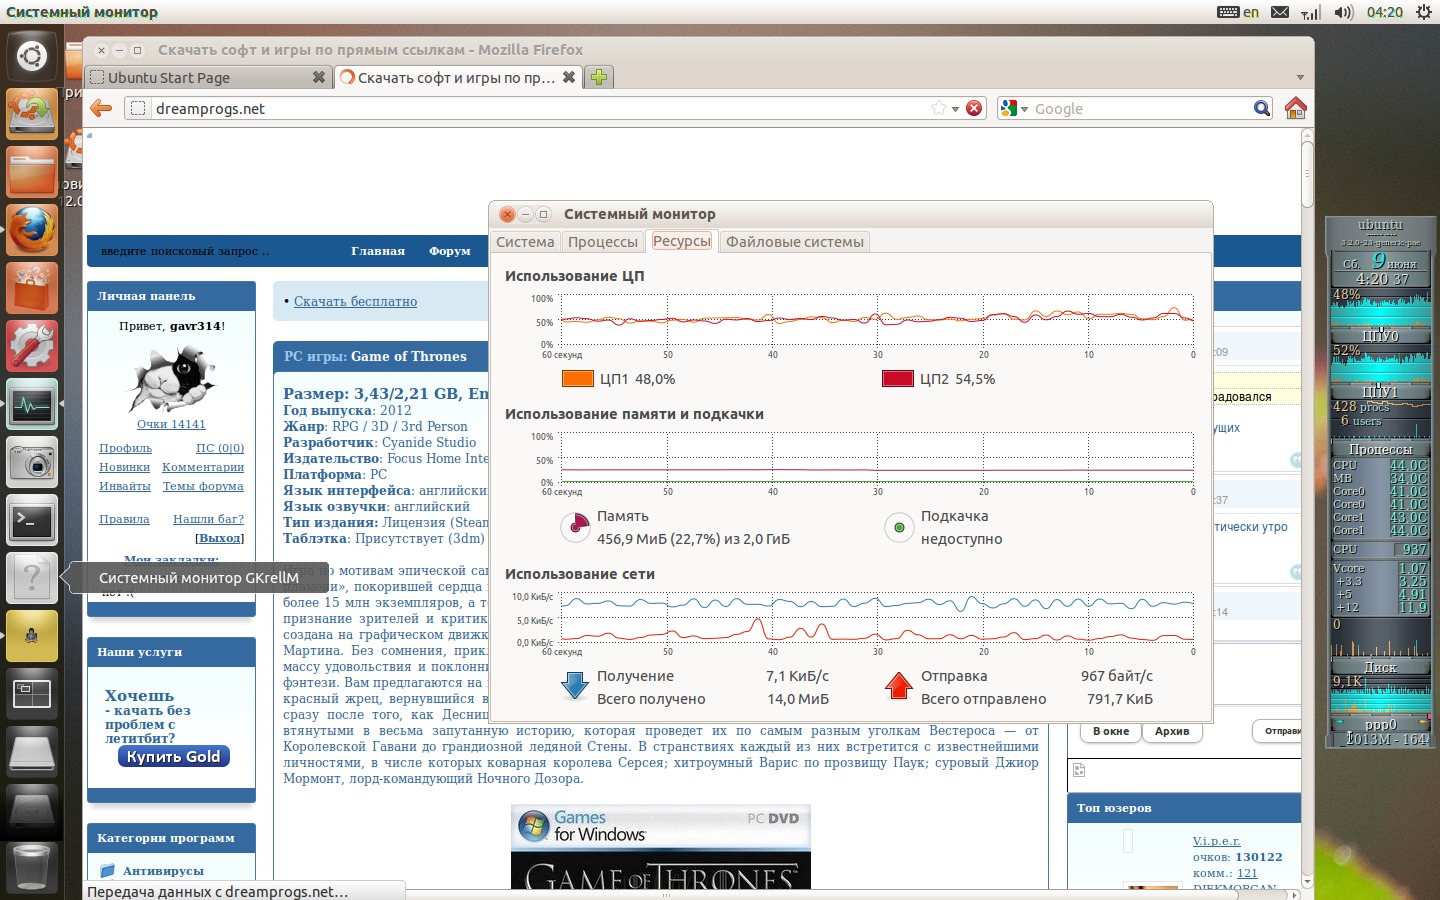The height and width of the screenshot is (900, 1440).
Task: Open the Комментарии link
Action: coord(203,467)
